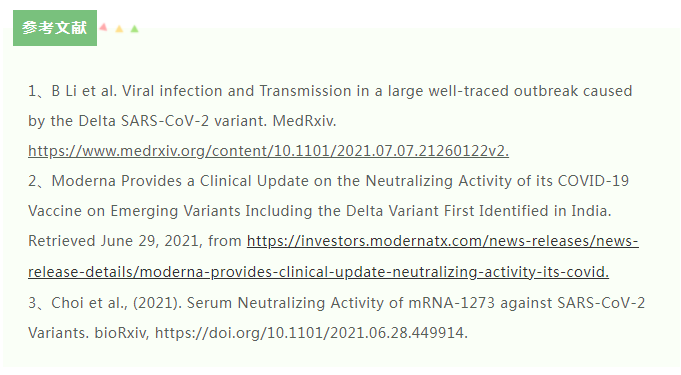Click reference 1 title Viral infection and Transmission
Image resolution: width=681 pixels, height=375 pixels.
236,91
